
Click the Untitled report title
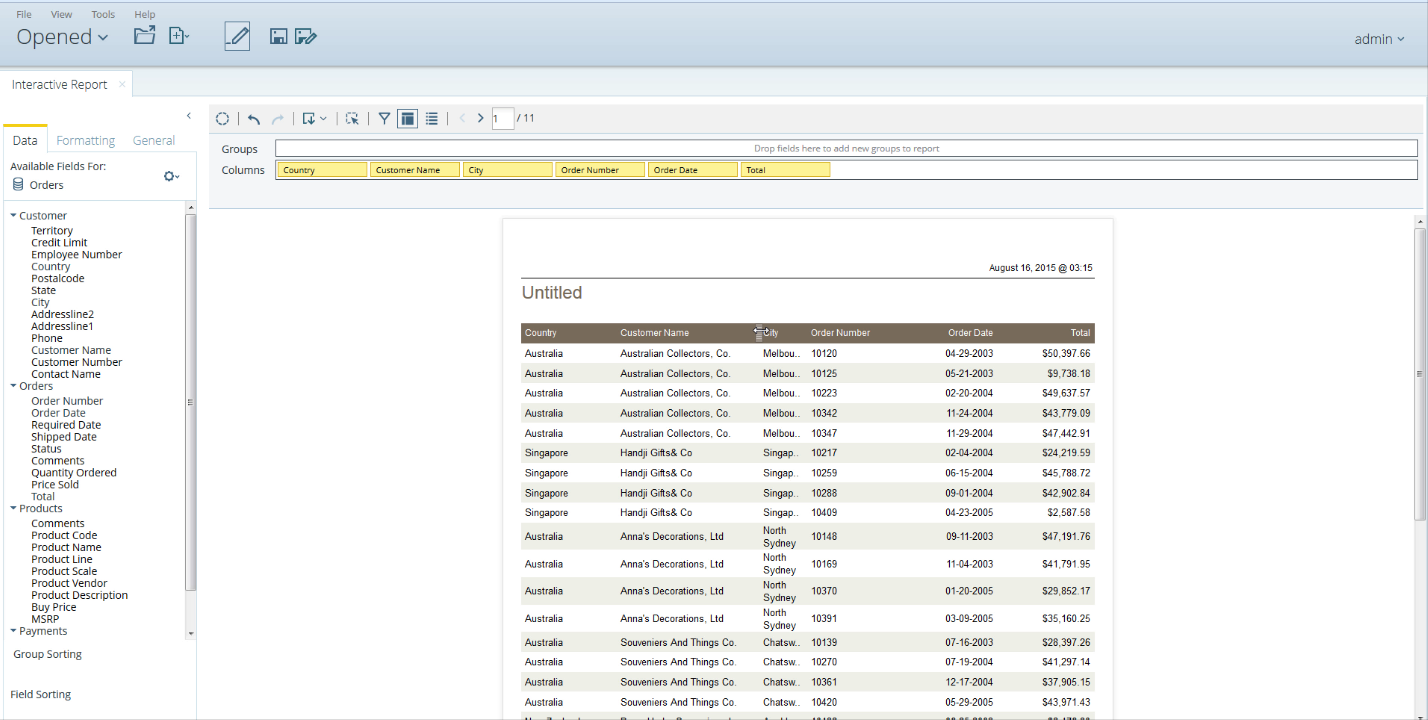click(552, 293)
